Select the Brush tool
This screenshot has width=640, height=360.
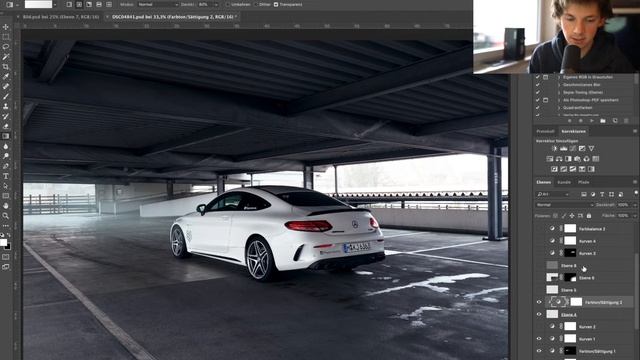click(6, 96)
